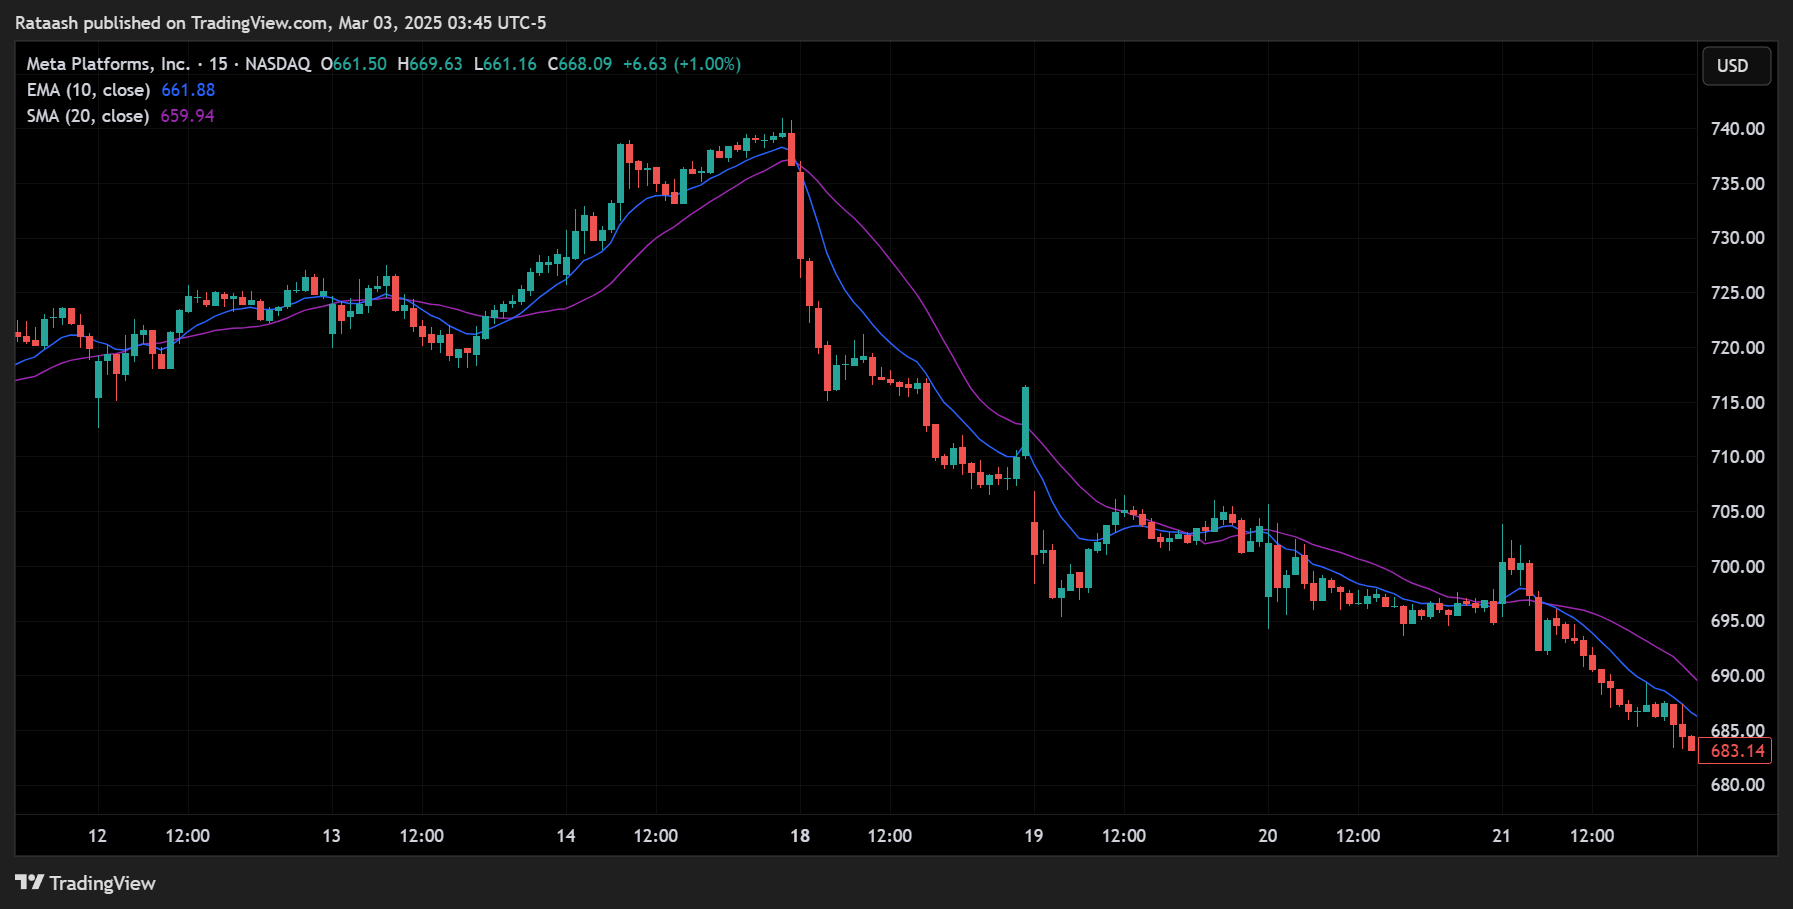
Task: Click date label 18 on time axis
Action: point(800,836)
